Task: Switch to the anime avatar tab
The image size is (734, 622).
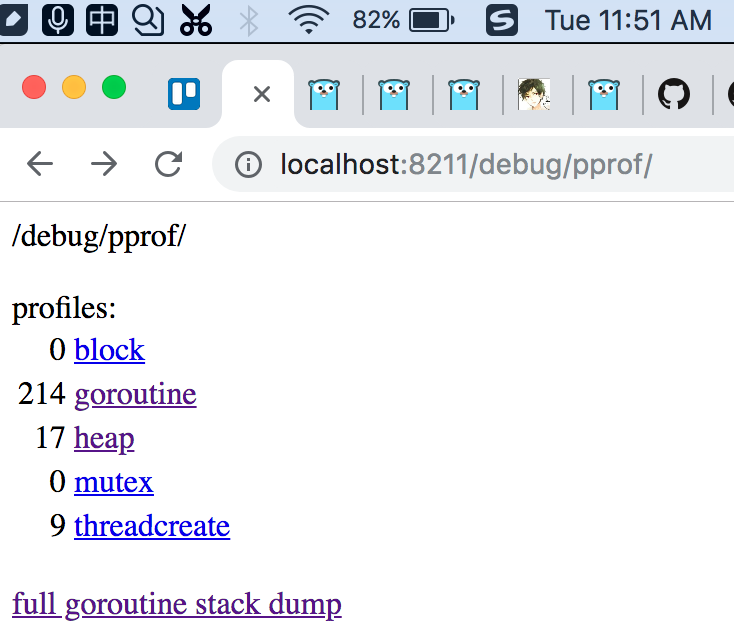Action: pyautogui.click(x=534, y=95)
